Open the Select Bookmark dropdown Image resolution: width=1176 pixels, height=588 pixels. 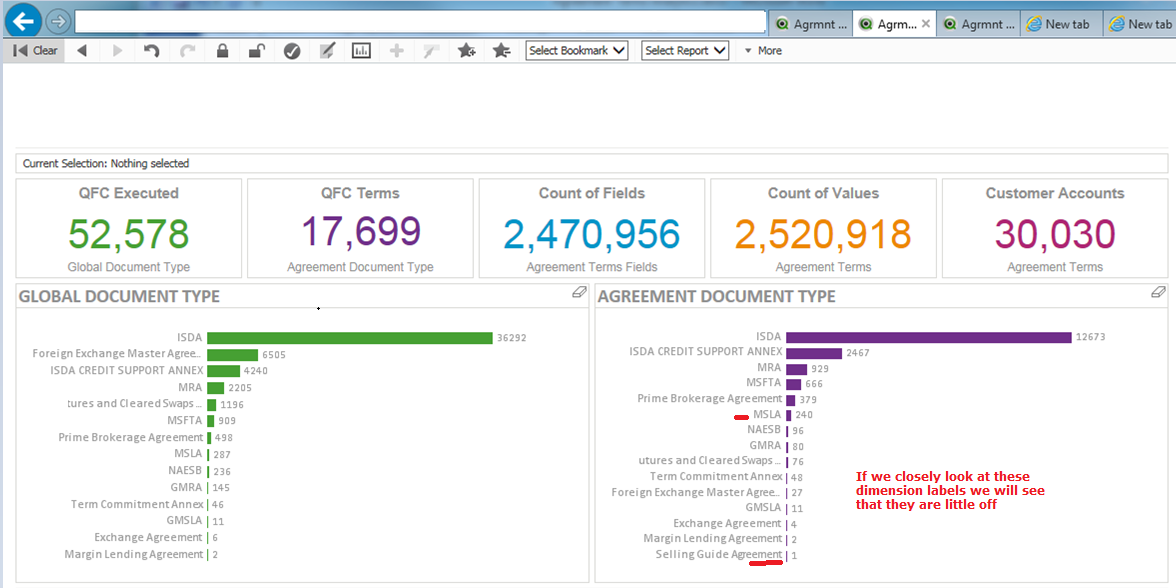point(577,51)
